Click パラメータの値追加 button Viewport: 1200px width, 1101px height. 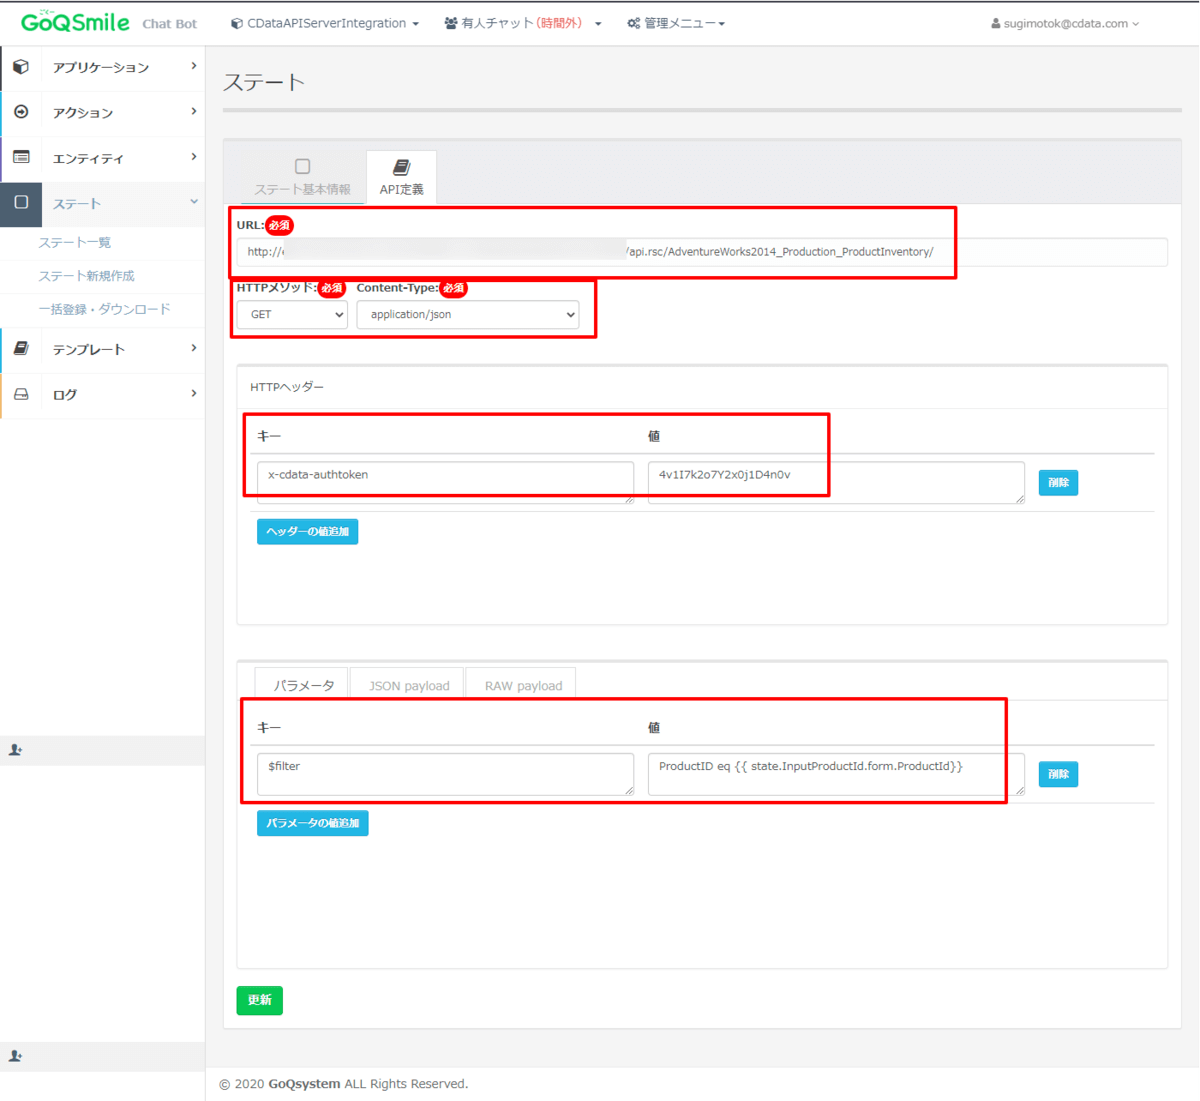click(x=312, y=823)
